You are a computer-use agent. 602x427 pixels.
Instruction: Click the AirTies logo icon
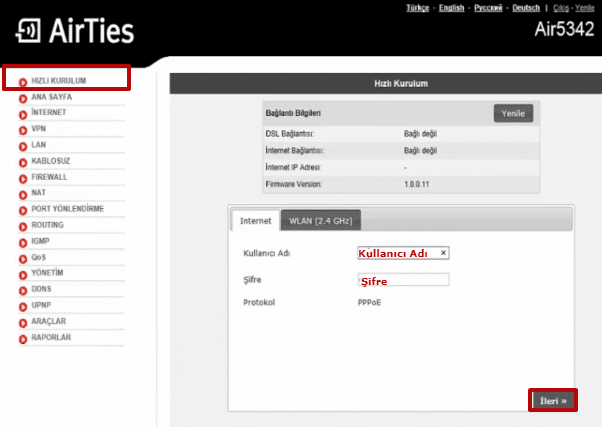[x=28, y=31]
